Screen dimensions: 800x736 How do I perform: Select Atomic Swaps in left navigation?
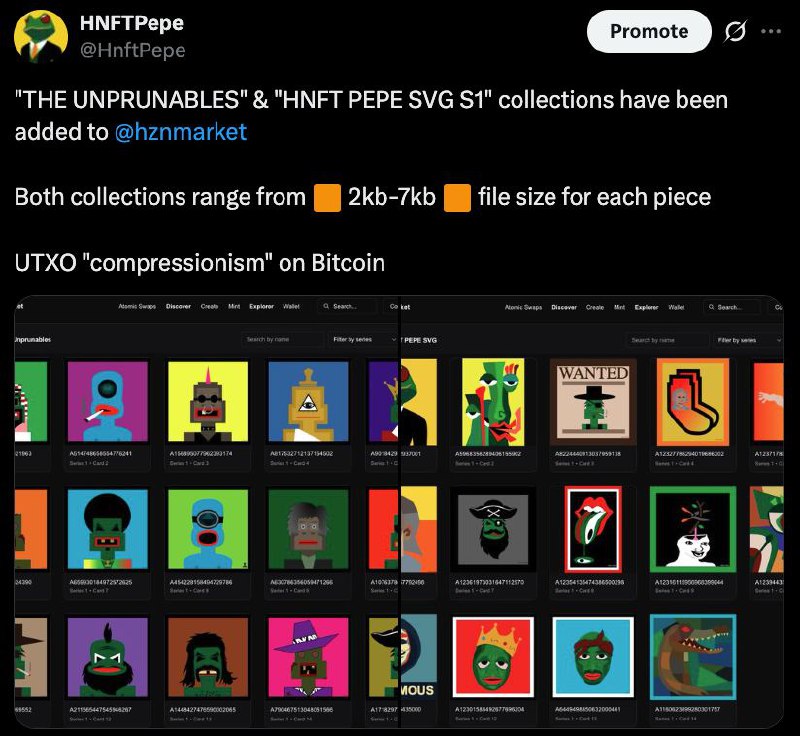pos(137,307)
